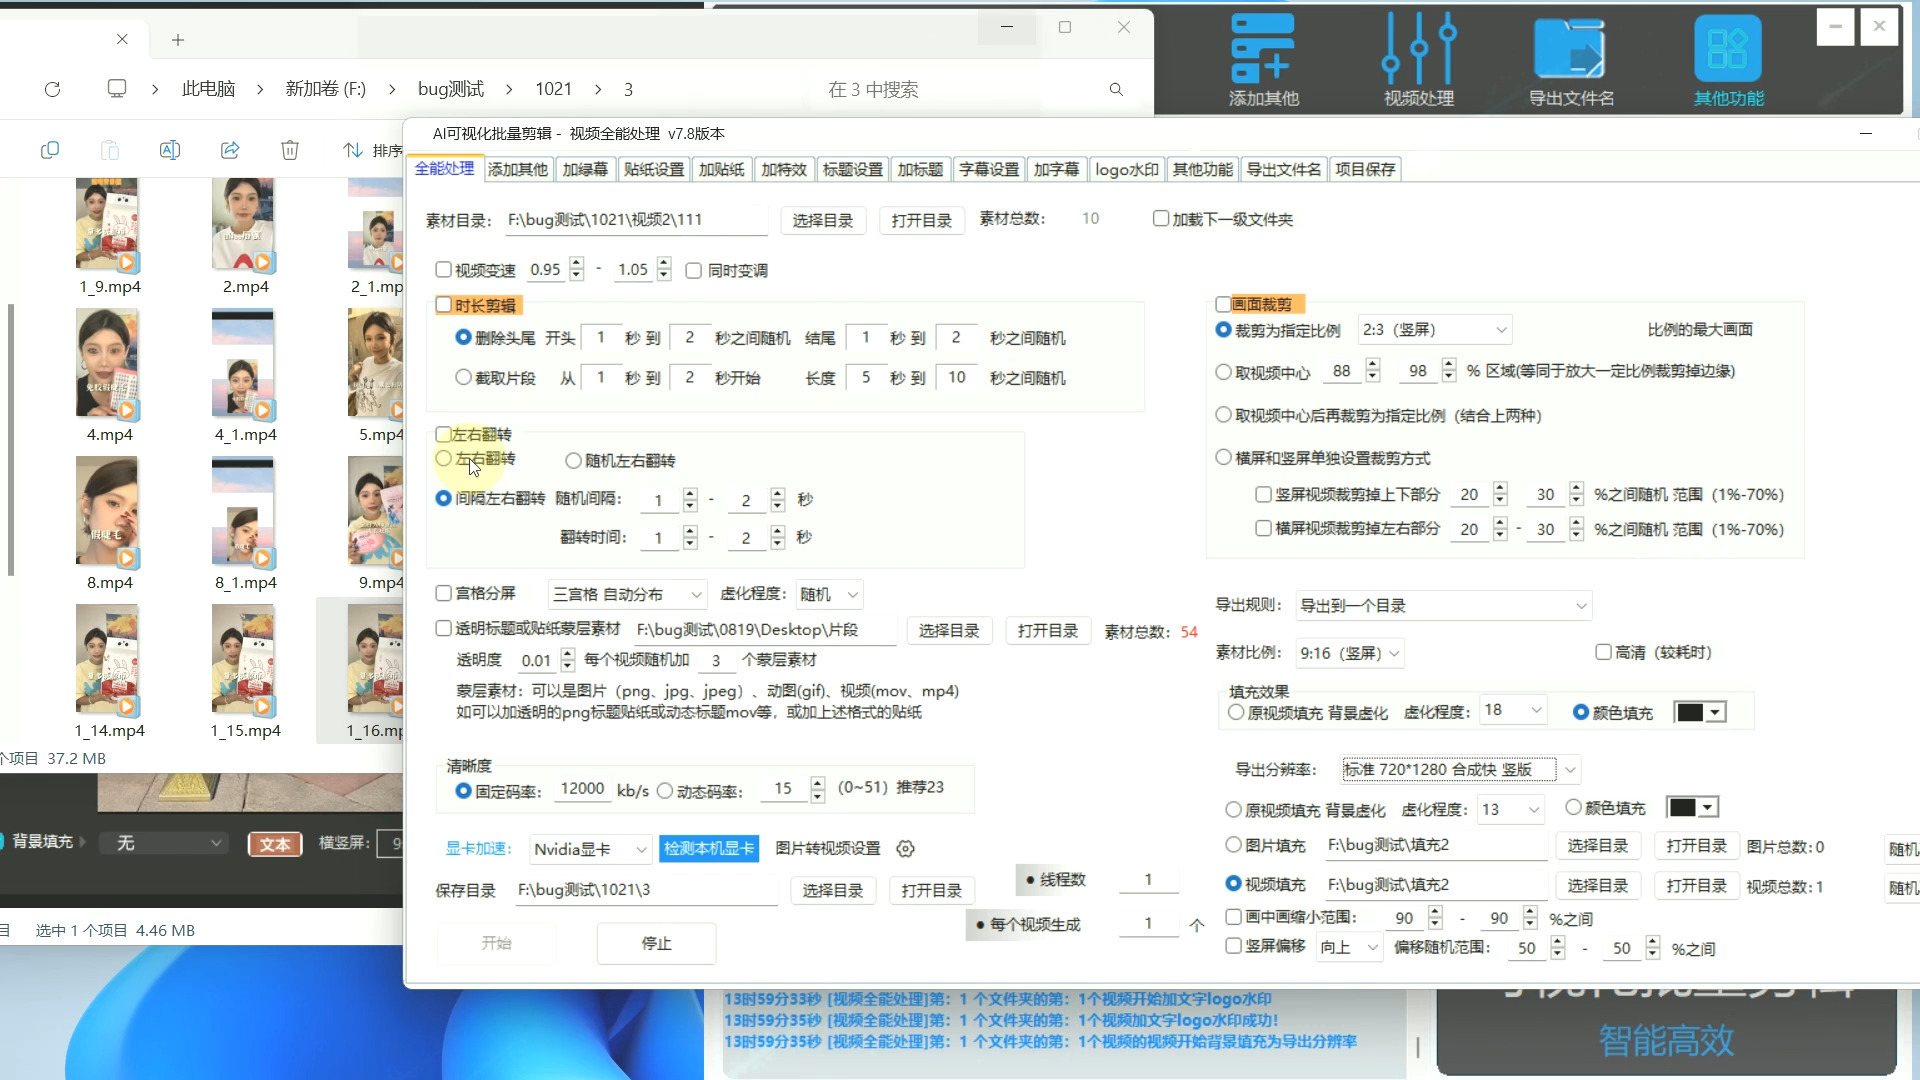Click the 文本 button in background window
Image resolution: width=1920 pixels, height=1080 pixels.
[x=275, y=844]
